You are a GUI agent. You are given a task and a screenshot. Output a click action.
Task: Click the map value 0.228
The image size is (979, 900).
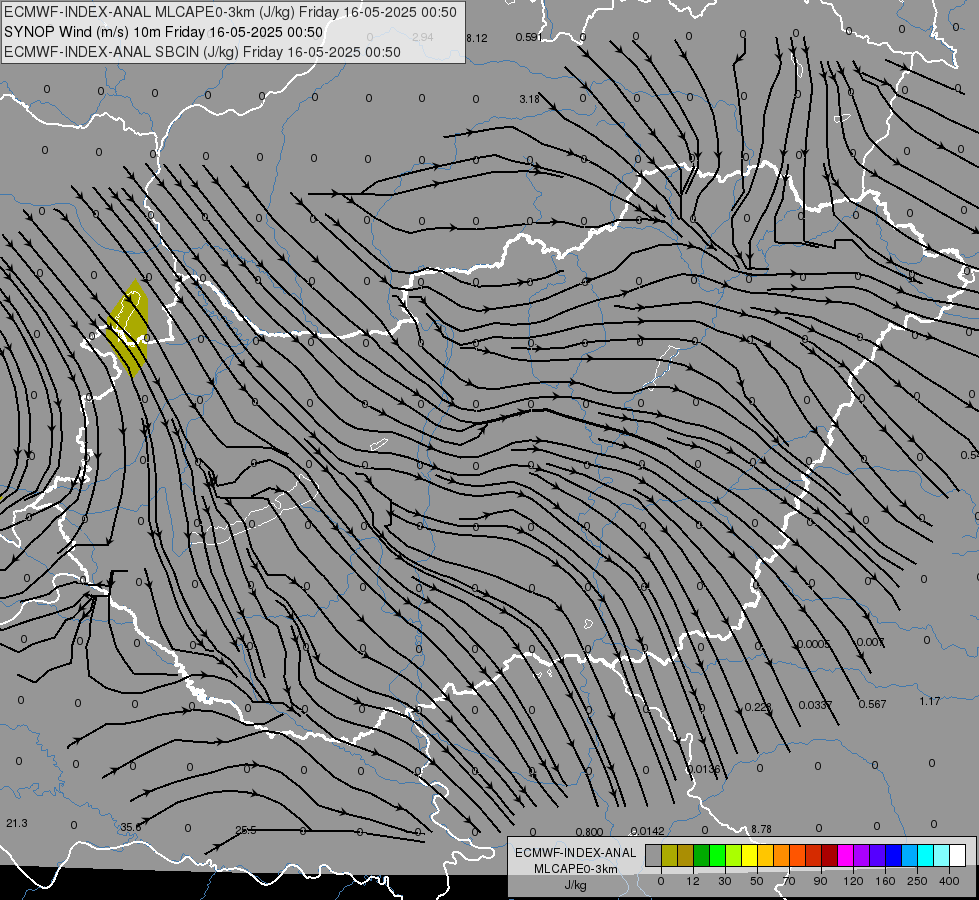(758, 707)
